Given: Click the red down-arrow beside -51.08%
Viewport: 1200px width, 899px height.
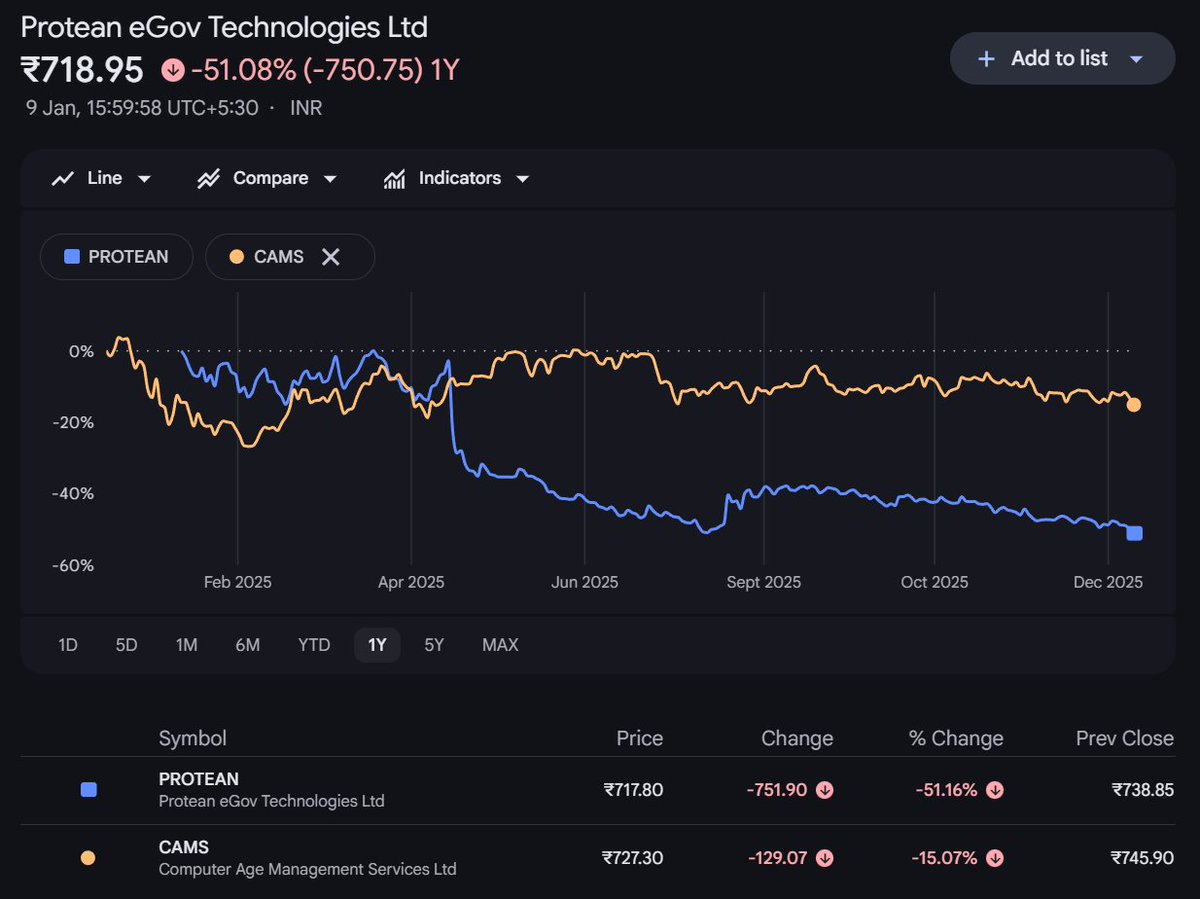Looking at the screenshot, I should point(173,70).
